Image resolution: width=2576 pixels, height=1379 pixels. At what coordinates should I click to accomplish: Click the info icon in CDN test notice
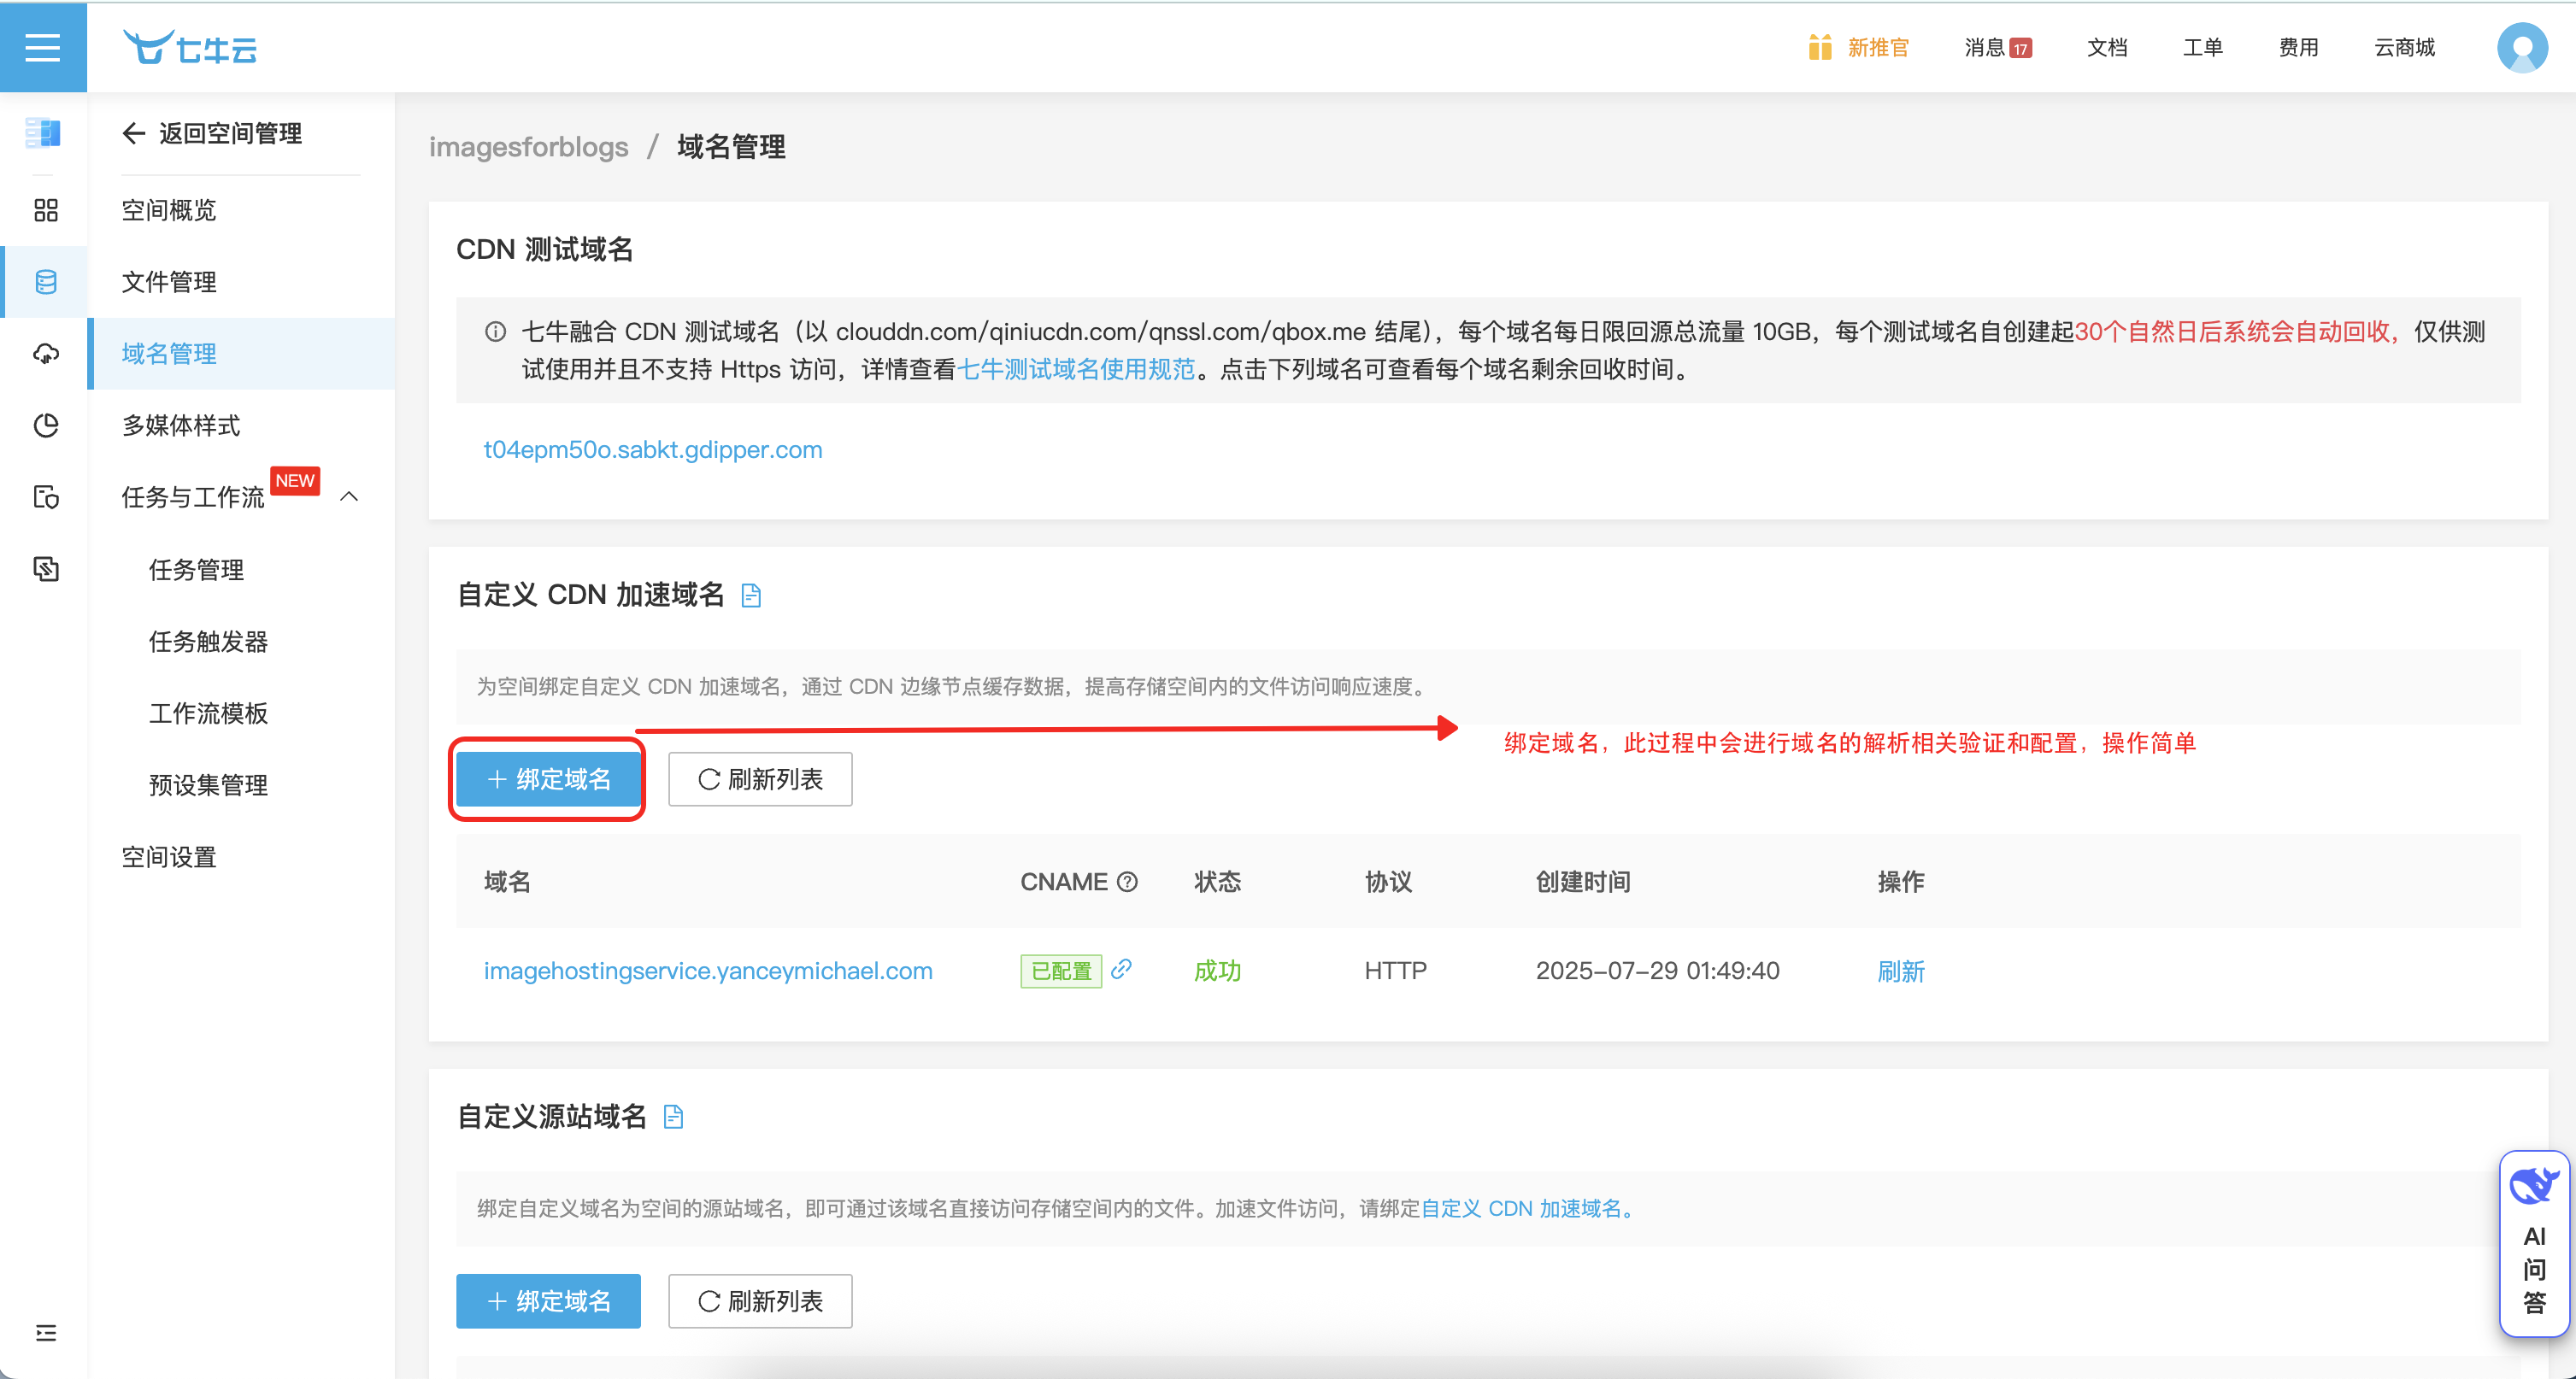[495, 332]
